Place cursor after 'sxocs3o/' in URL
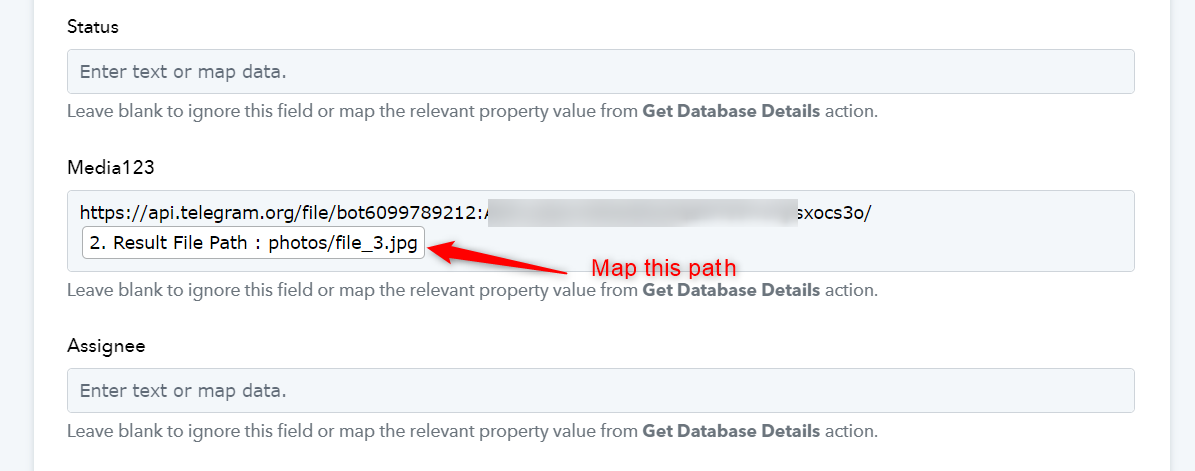This screenshot has height=471, width=1195. tap(873, 213)
